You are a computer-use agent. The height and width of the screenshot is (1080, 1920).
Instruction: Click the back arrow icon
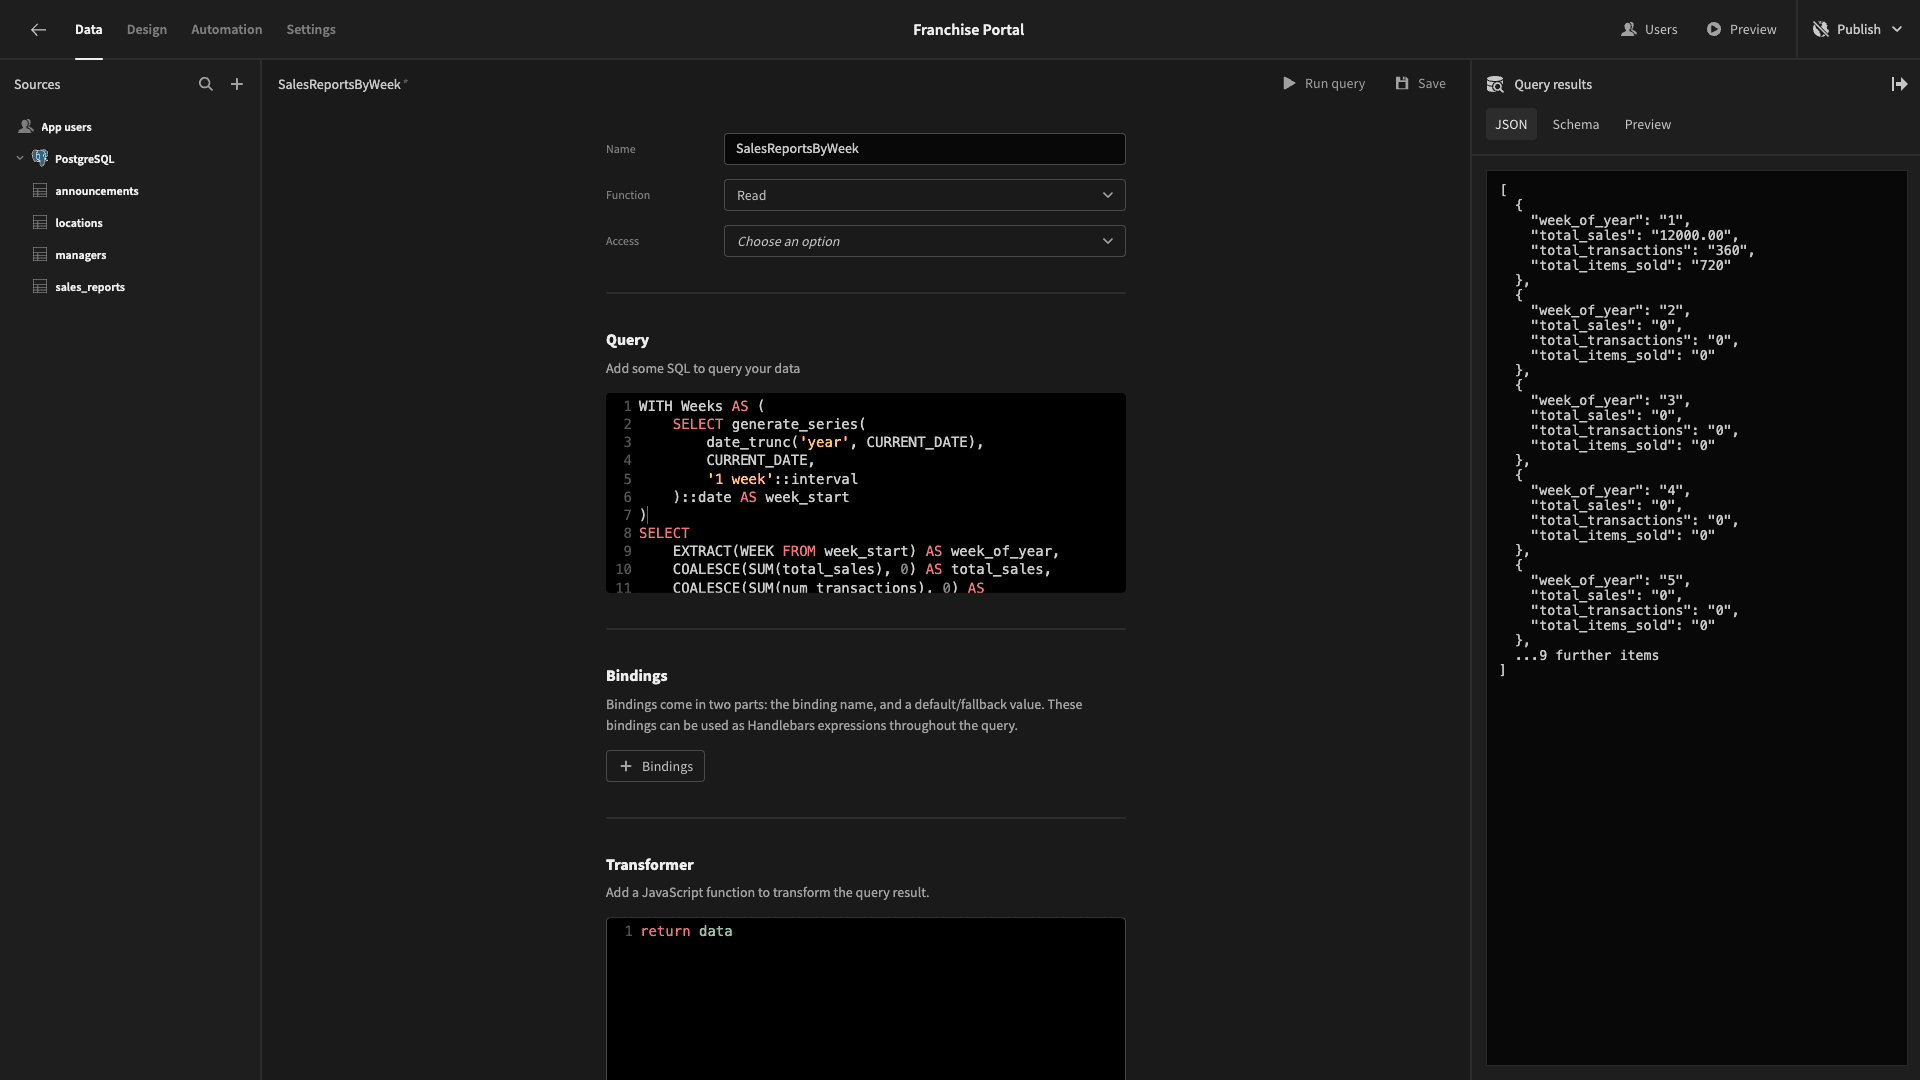tap(38, 30)
